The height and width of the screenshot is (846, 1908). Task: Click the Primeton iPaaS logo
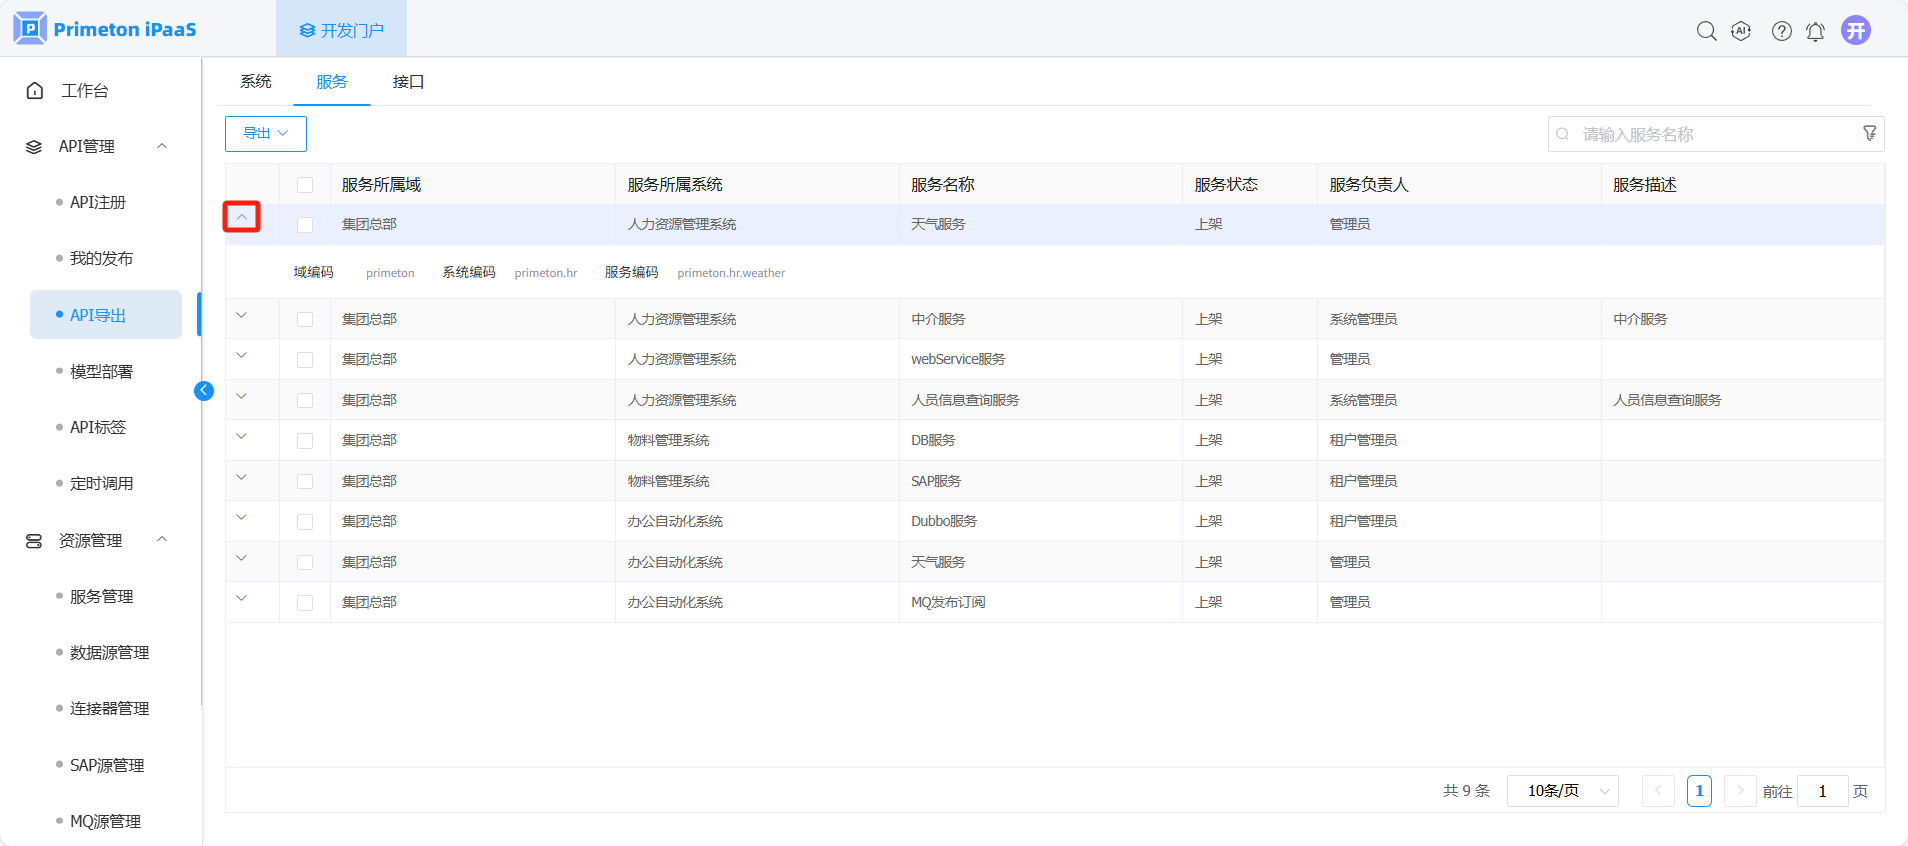coord(105,29)
